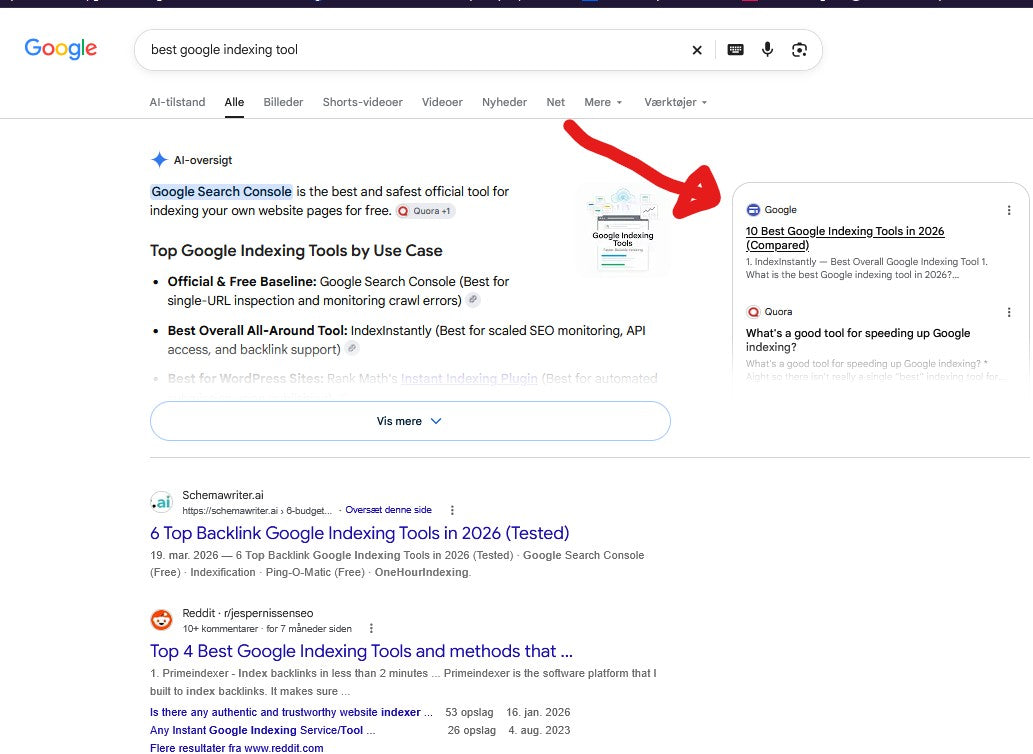Open Google Indexing Tools thumbnail image
The image size is (1033, 754).
(x=623, y=229)
